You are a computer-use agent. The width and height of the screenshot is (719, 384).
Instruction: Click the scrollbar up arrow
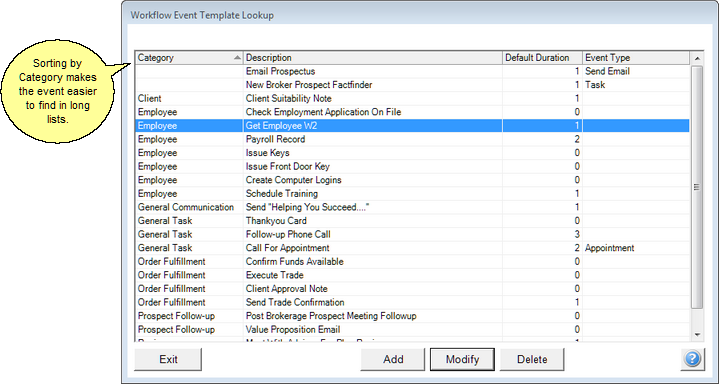click(x=697, y=58)
